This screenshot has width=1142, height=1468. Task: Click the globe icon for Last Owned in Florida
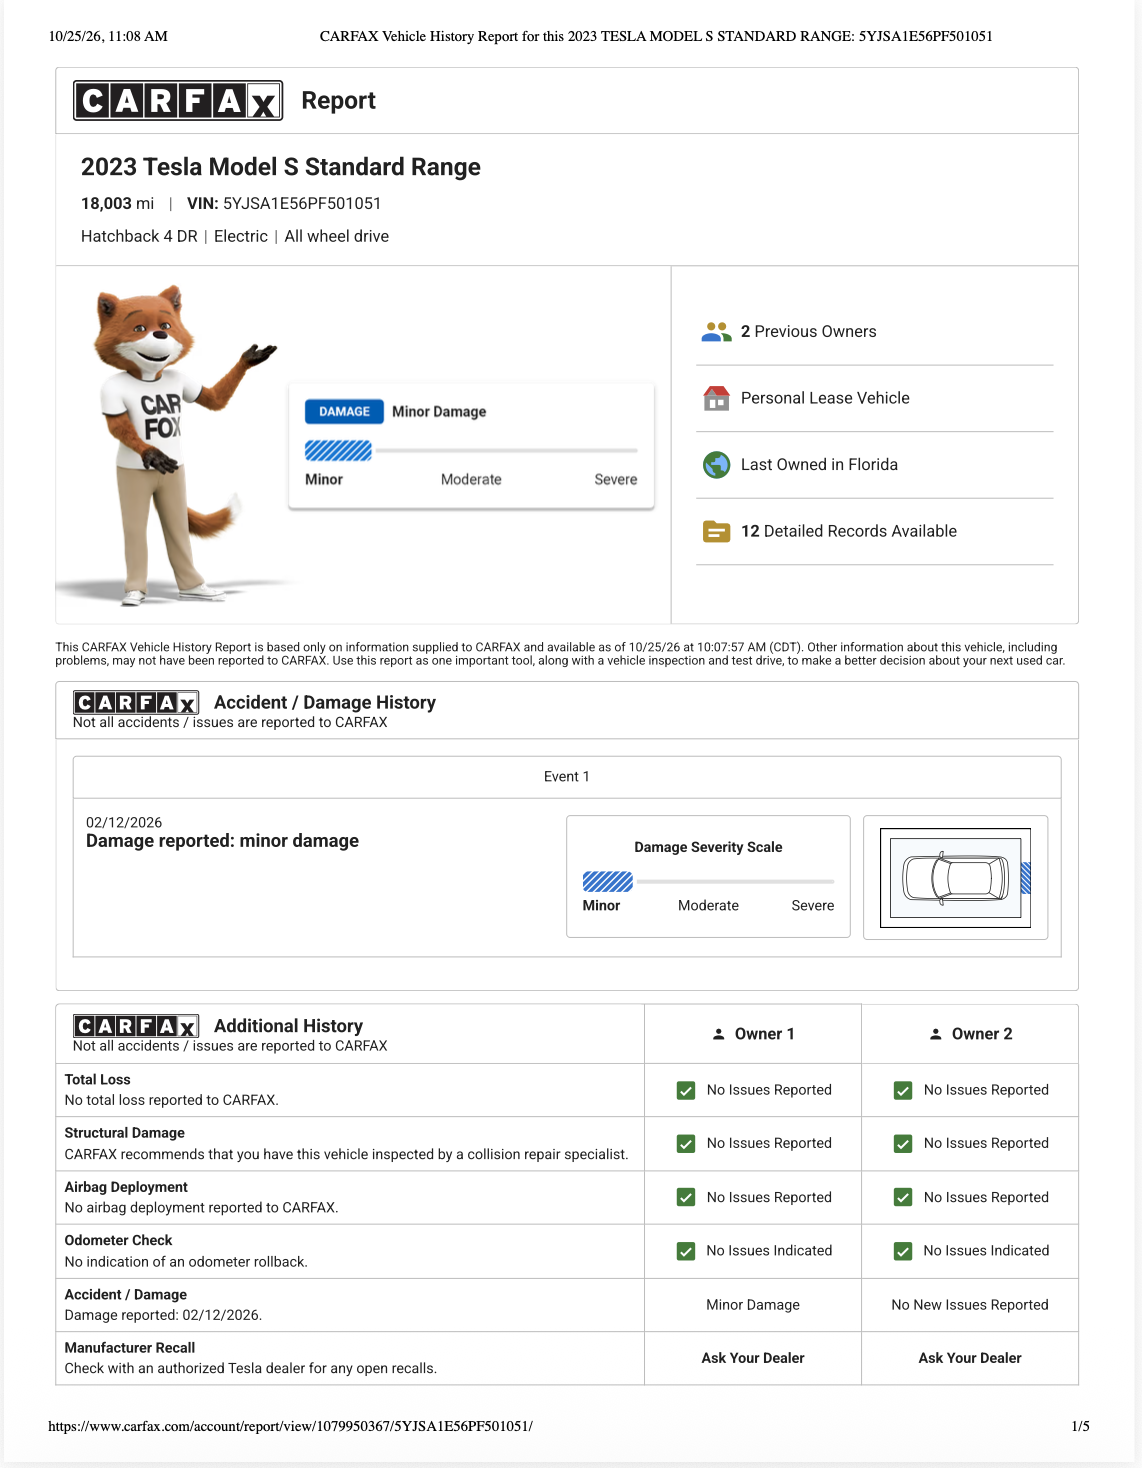coord(716,465)
